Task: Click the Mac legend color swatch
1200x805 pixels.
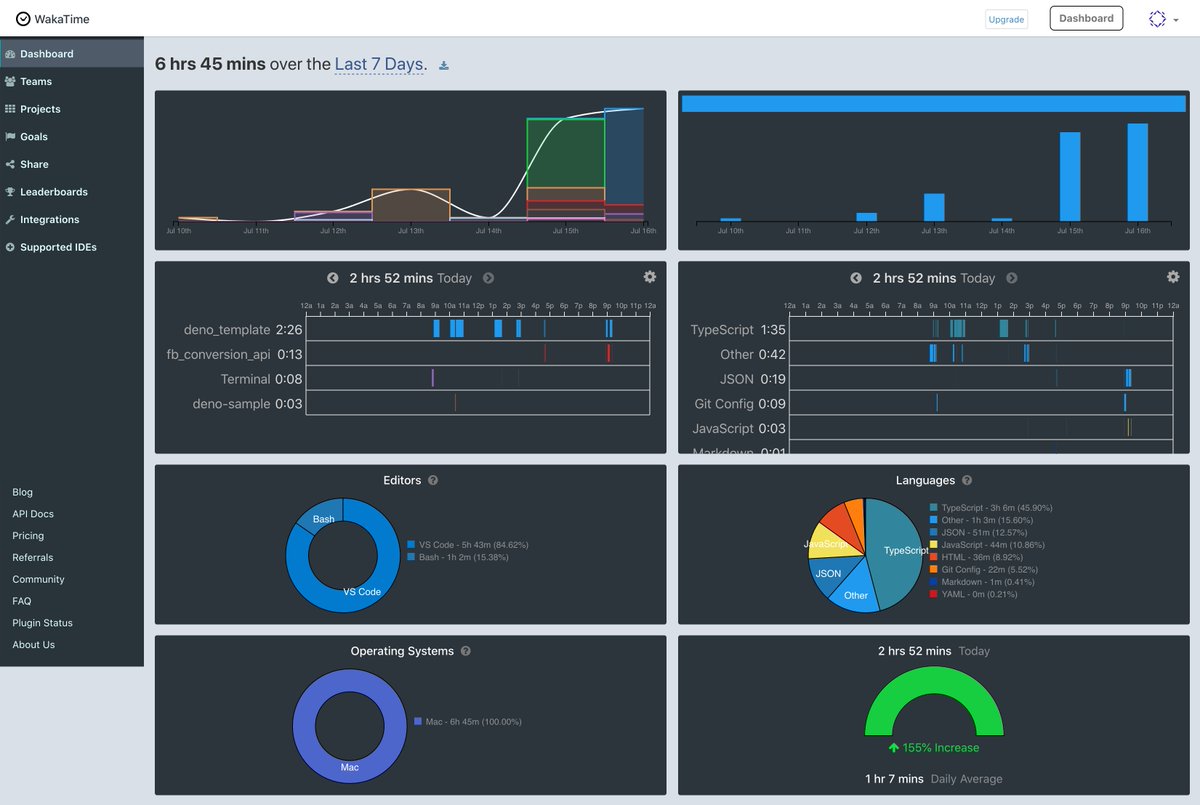Action: click(x=417, y=721)
